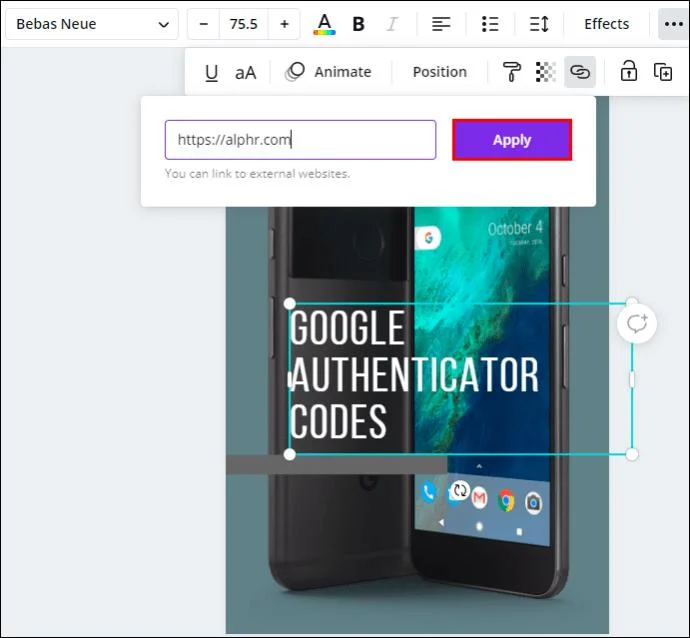Select the copy style paint roller icon
Viewport: 690px width, 638px height.
click(x=511, y=72)
